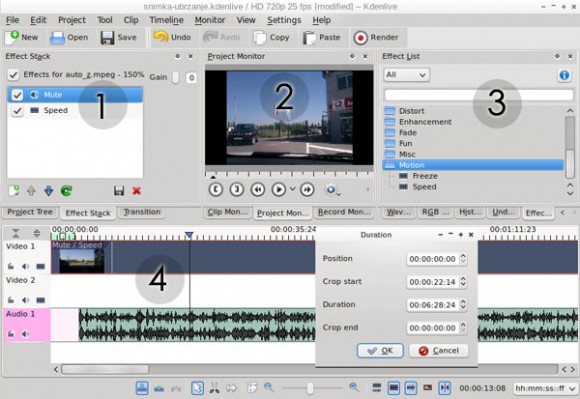Toggle show markers comments icon
580x399 pixels.
point(428,388)
